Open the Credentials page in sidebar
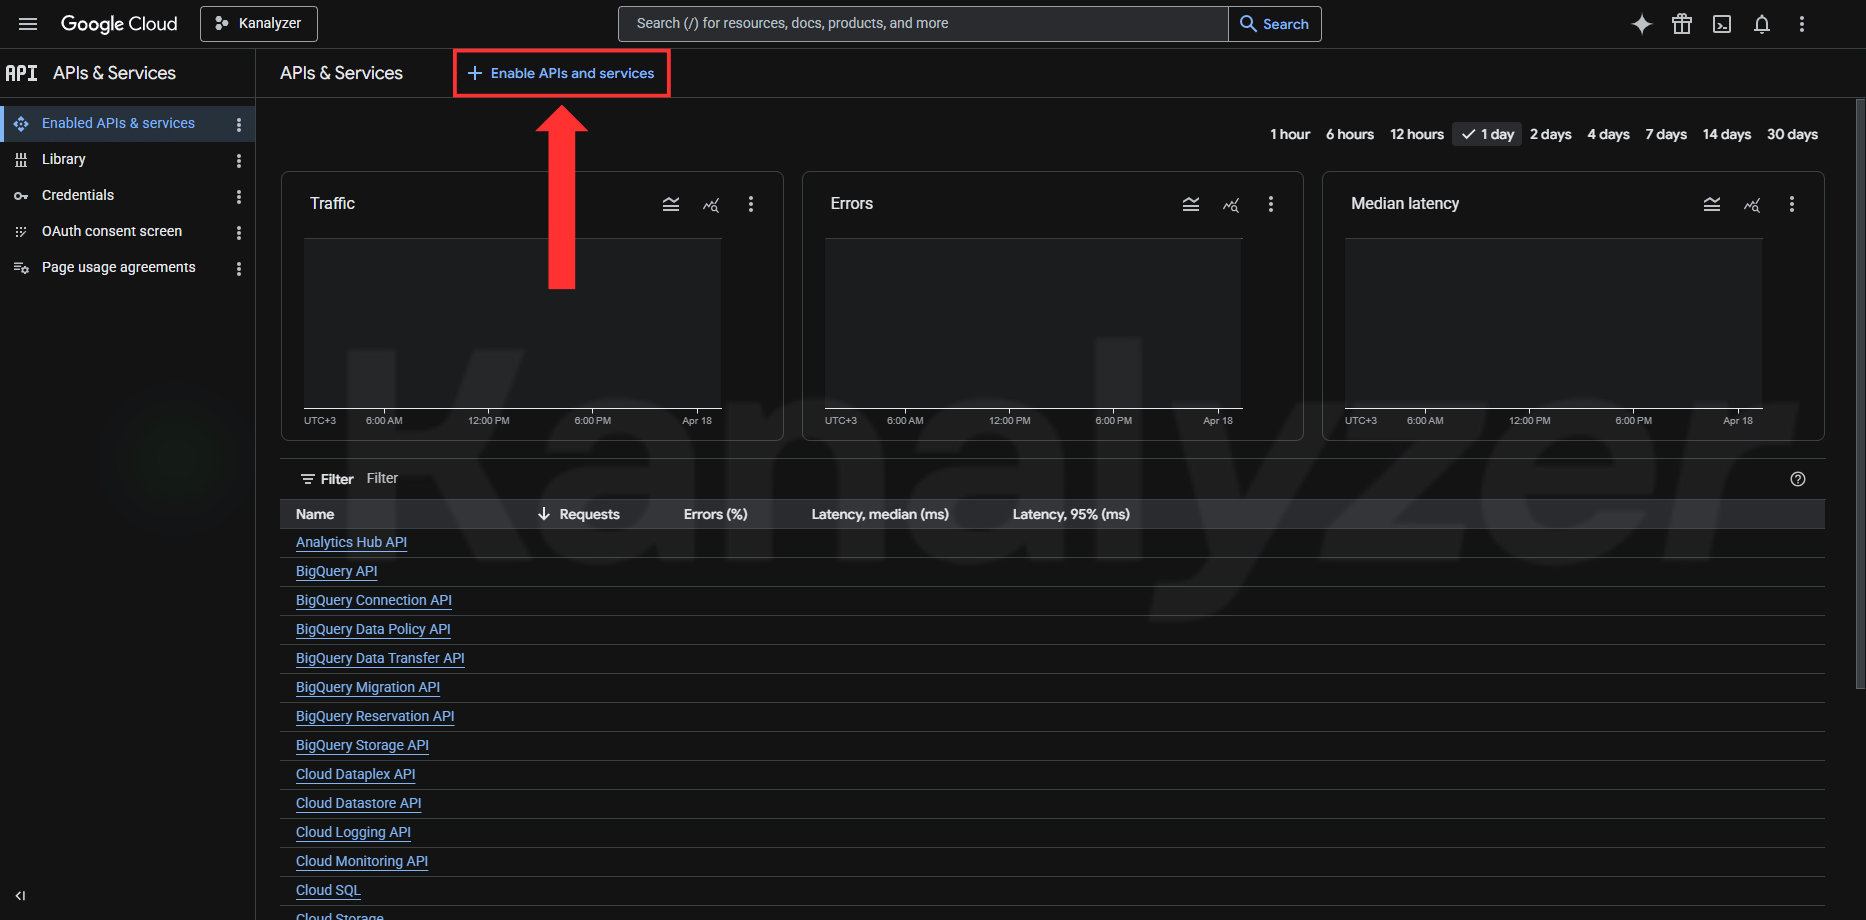The image size is (1866, 920). (78, 196)
